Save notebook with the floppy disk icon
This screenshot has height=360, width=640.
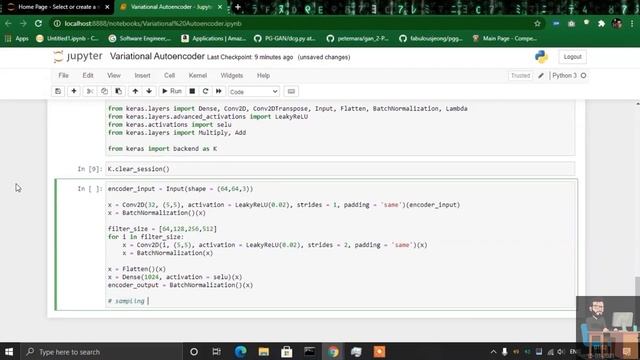58,91
